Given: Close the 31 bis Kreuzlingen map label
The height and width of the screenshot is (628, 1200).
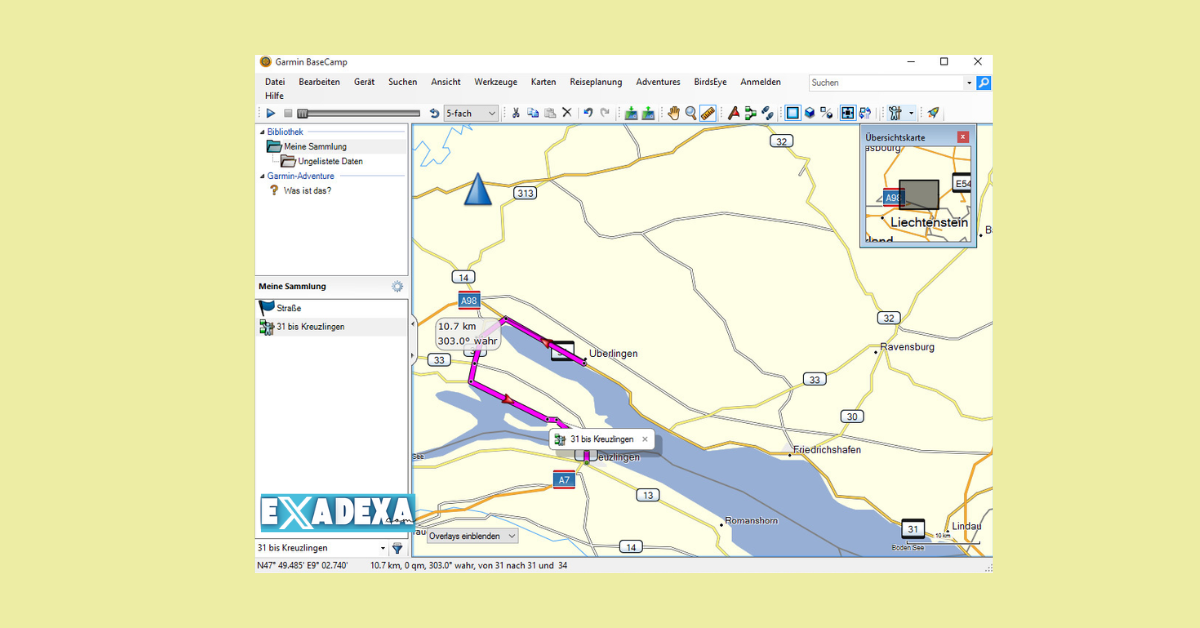Looking at the screenshot, I should (645, 439).
